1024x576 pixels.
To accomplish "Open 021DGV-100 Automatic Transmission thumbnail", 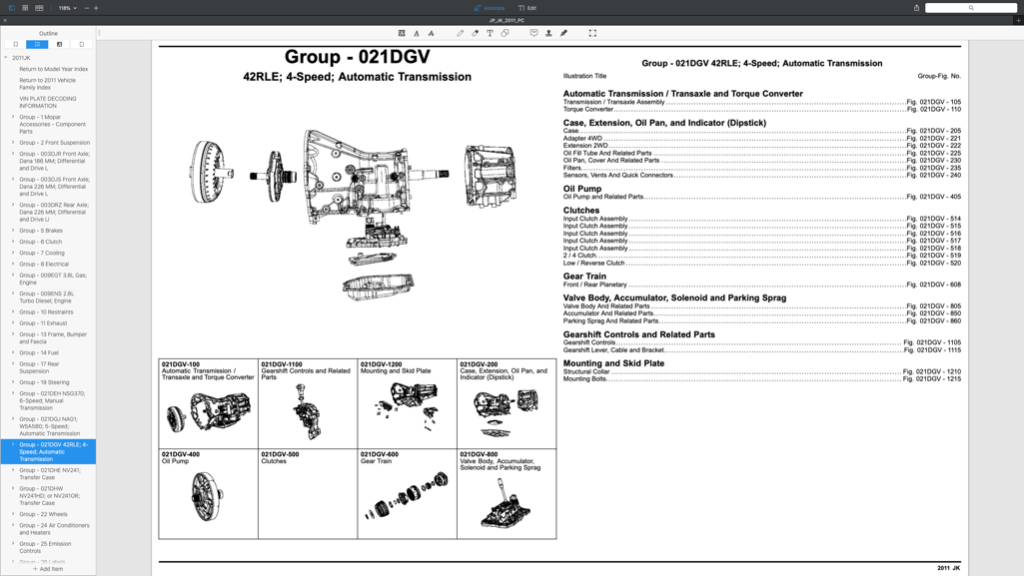I will [x=208, y=404].
